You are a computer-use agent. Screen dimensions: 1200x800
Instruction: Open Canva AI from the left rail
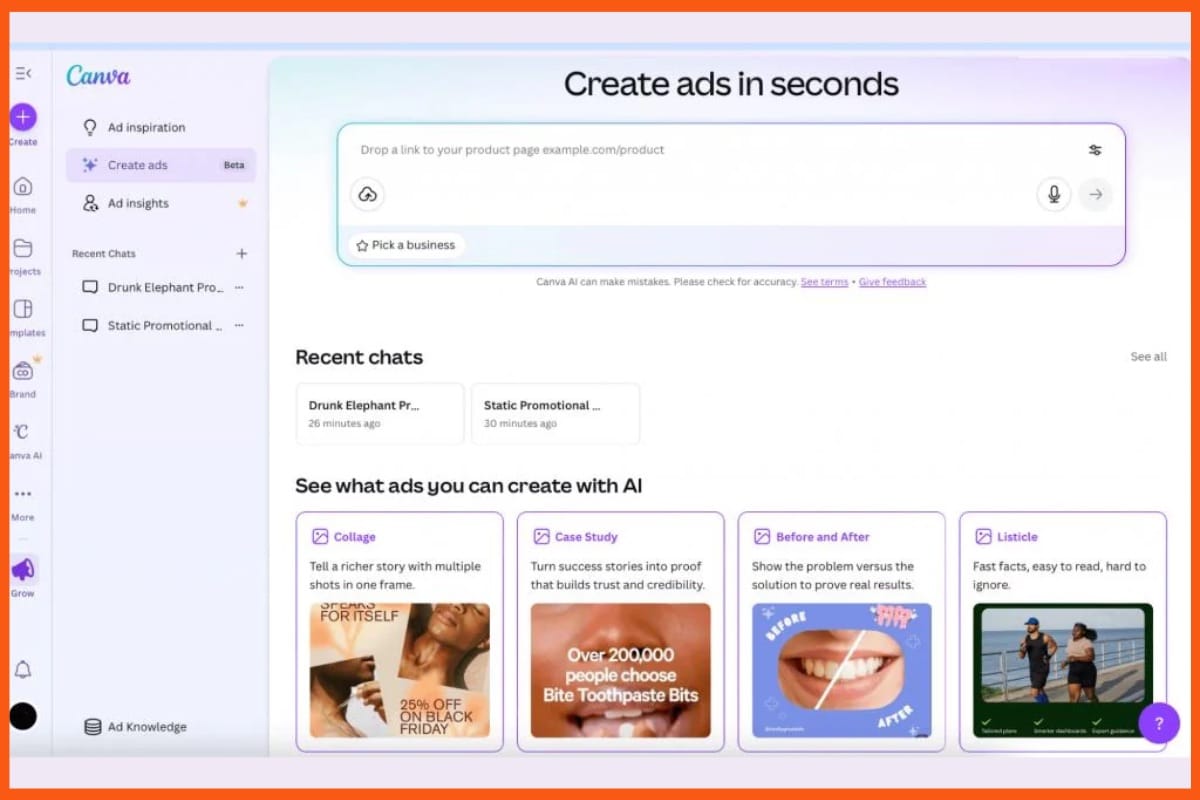[22, 432]
